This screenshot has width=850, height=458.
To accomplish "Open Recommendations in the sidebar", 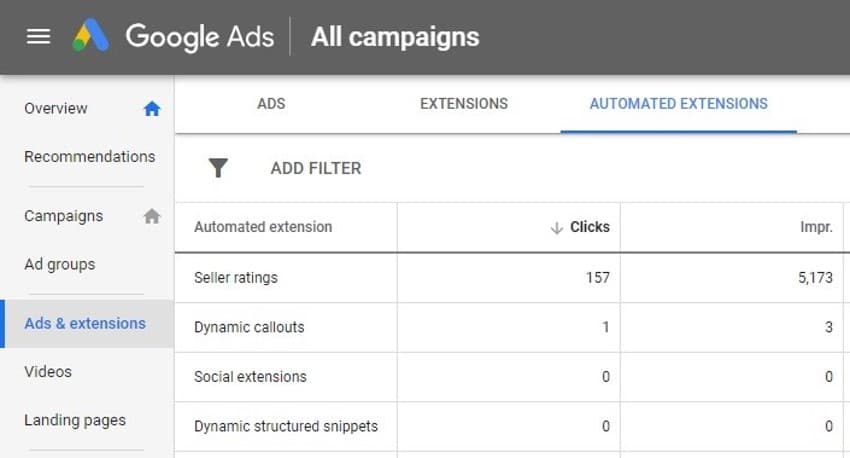I will pos(89,157).
